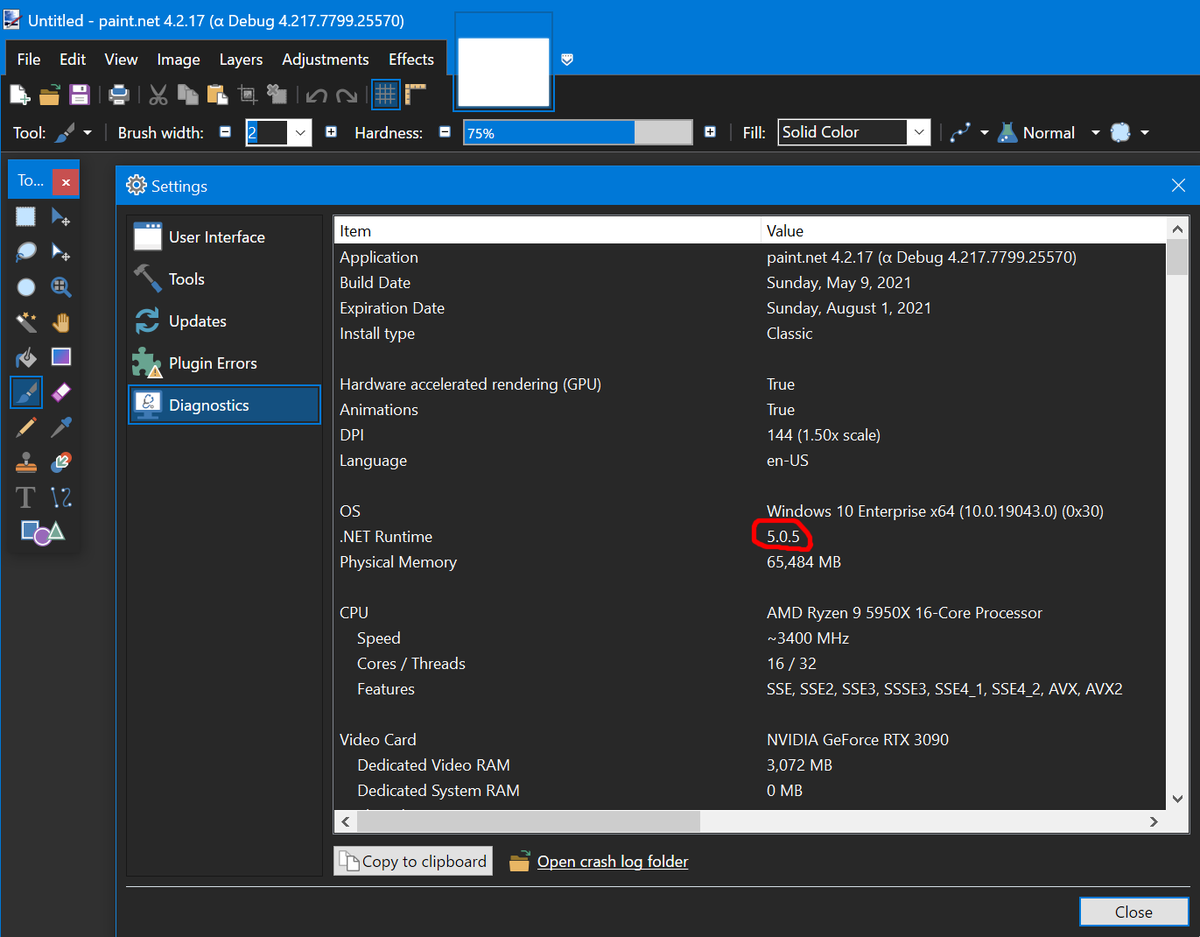Image resolution: width=1200 pixels, height=937 pixels.
Task: Select the Pan hand tool
Action: pos(61,322)
